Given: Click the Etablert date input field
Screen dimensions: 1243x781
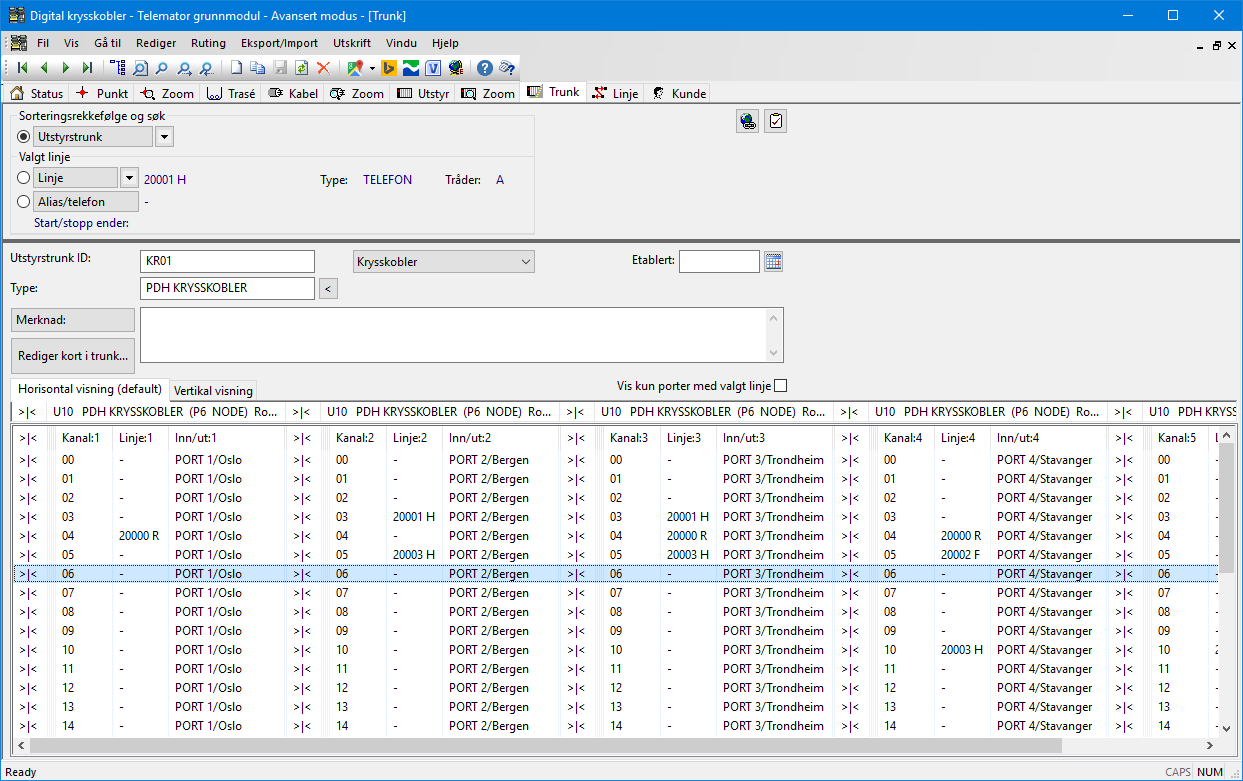Looking at the screenshot, I should click(719, 262).
